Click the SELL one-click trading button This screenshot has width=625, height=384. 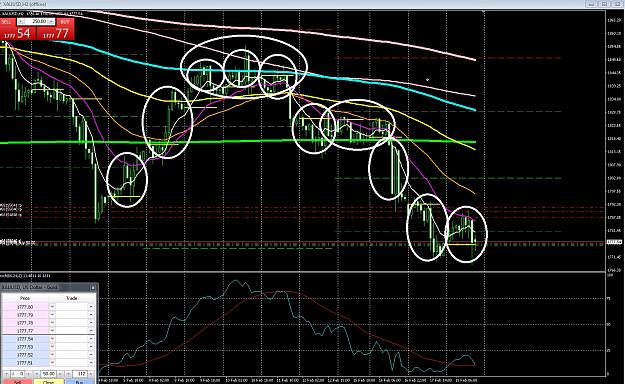[x=7, y=22]
